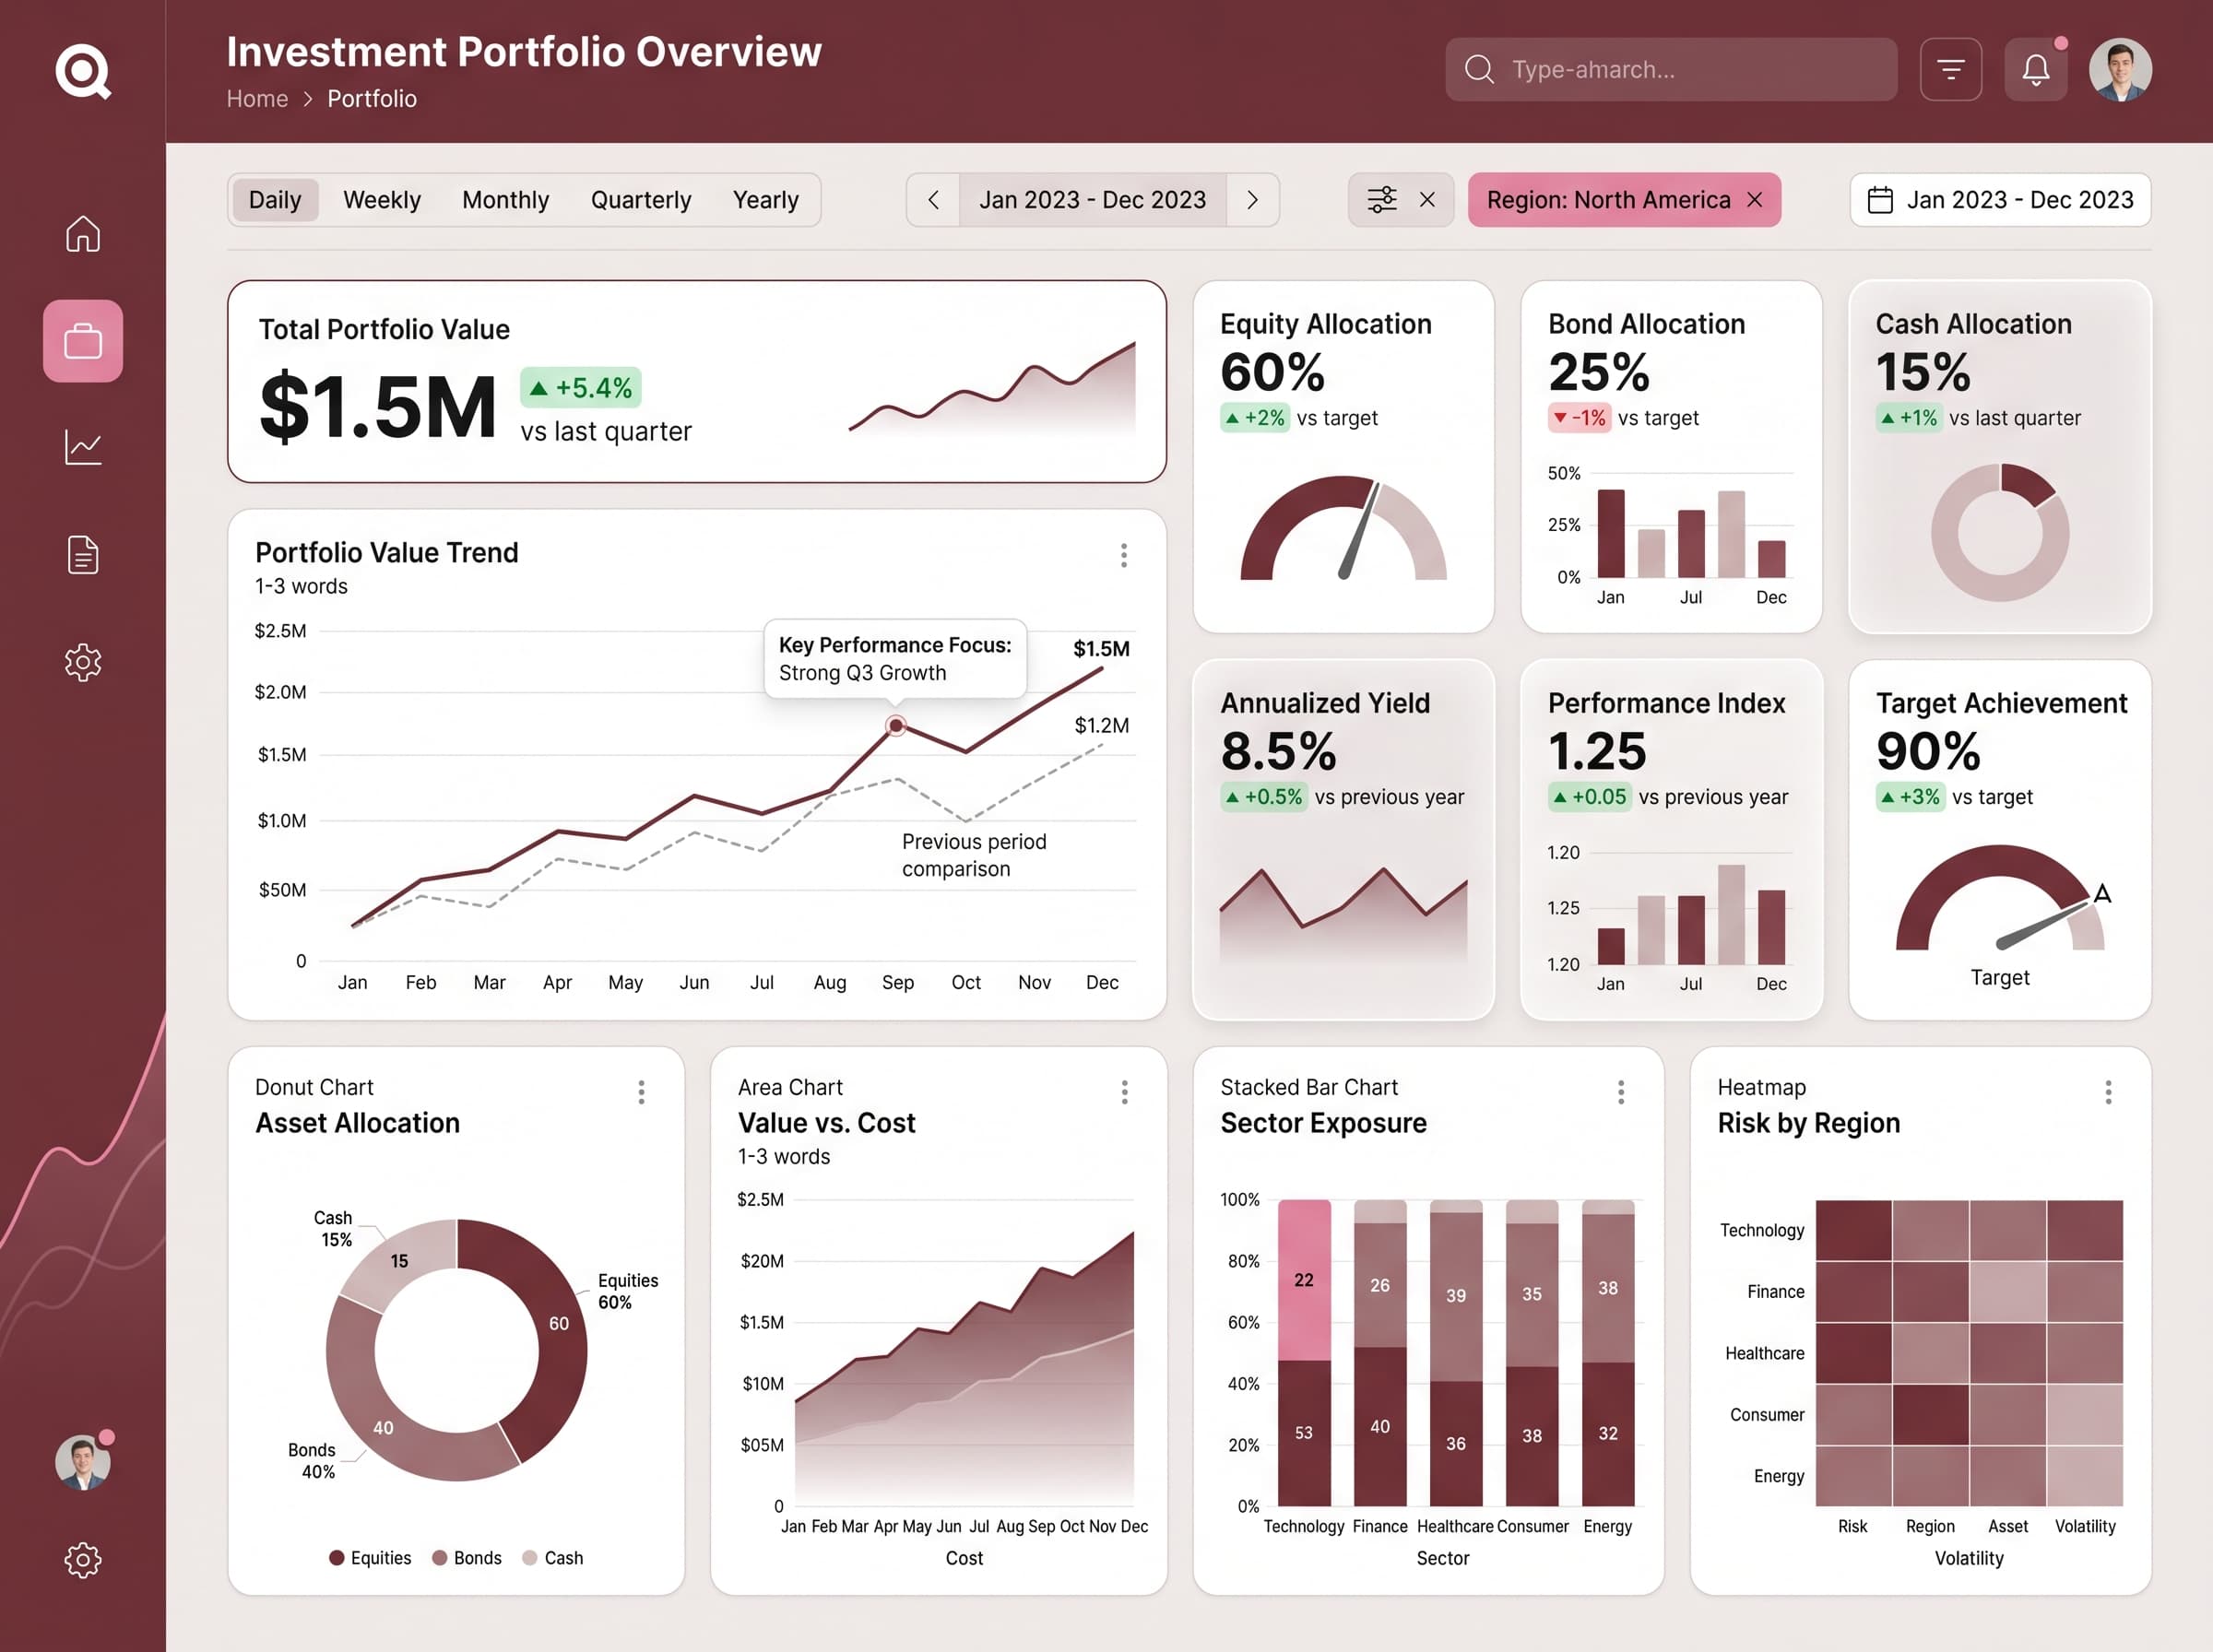Click the pink Technology bar segment 22

(x=1304, y=1280)
